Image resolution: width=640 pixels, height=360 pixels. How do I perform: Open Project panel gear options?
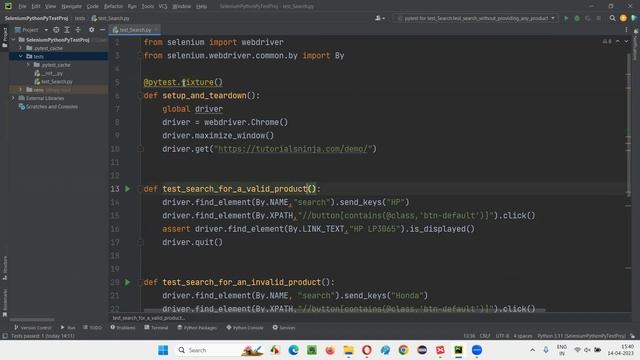point(91,30)
